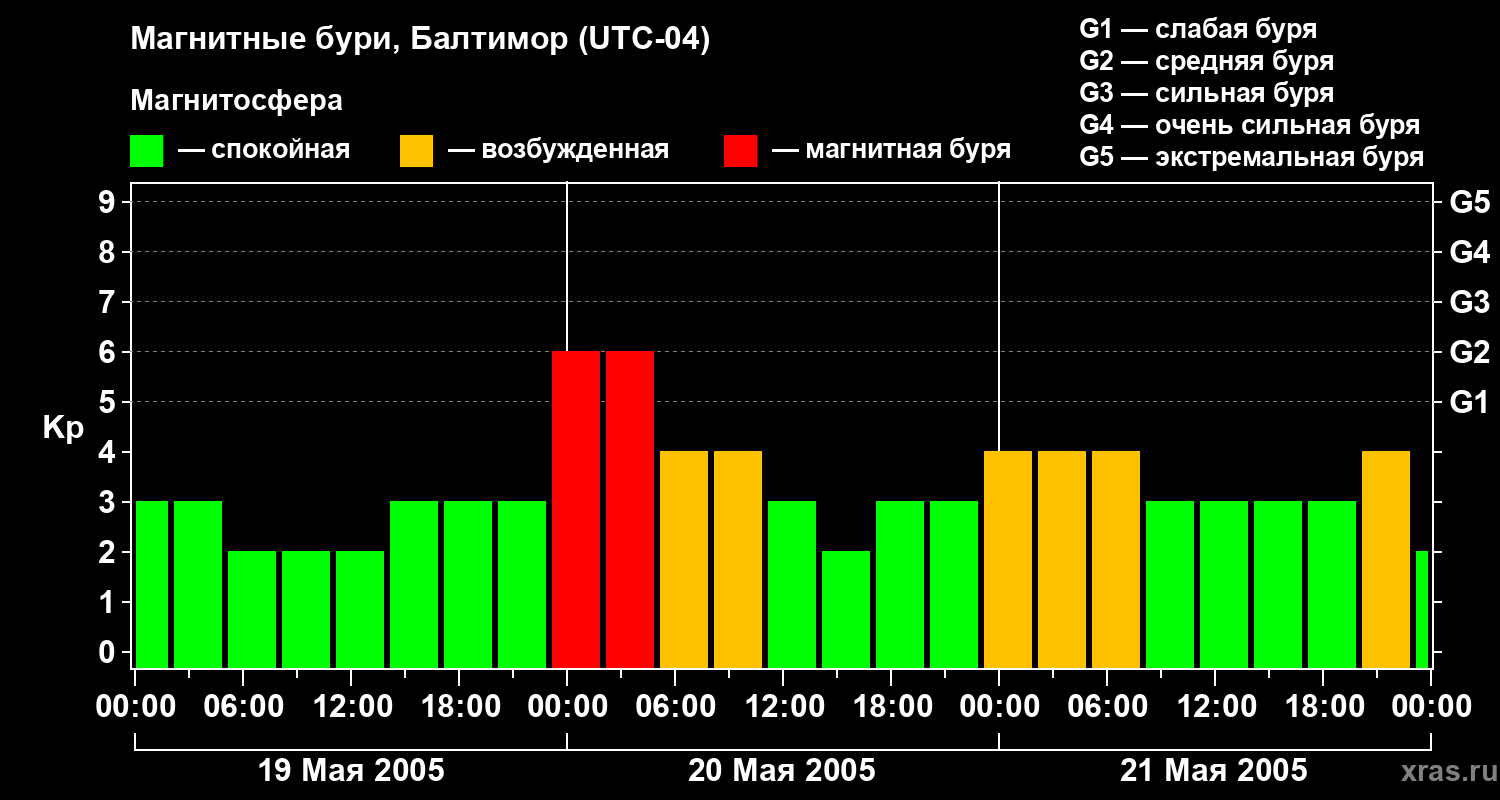Viewport: 1500px width, 800px height.
Task: Click the last green bar of 19 May (21:00–24:00)
Action: point(522,584)
